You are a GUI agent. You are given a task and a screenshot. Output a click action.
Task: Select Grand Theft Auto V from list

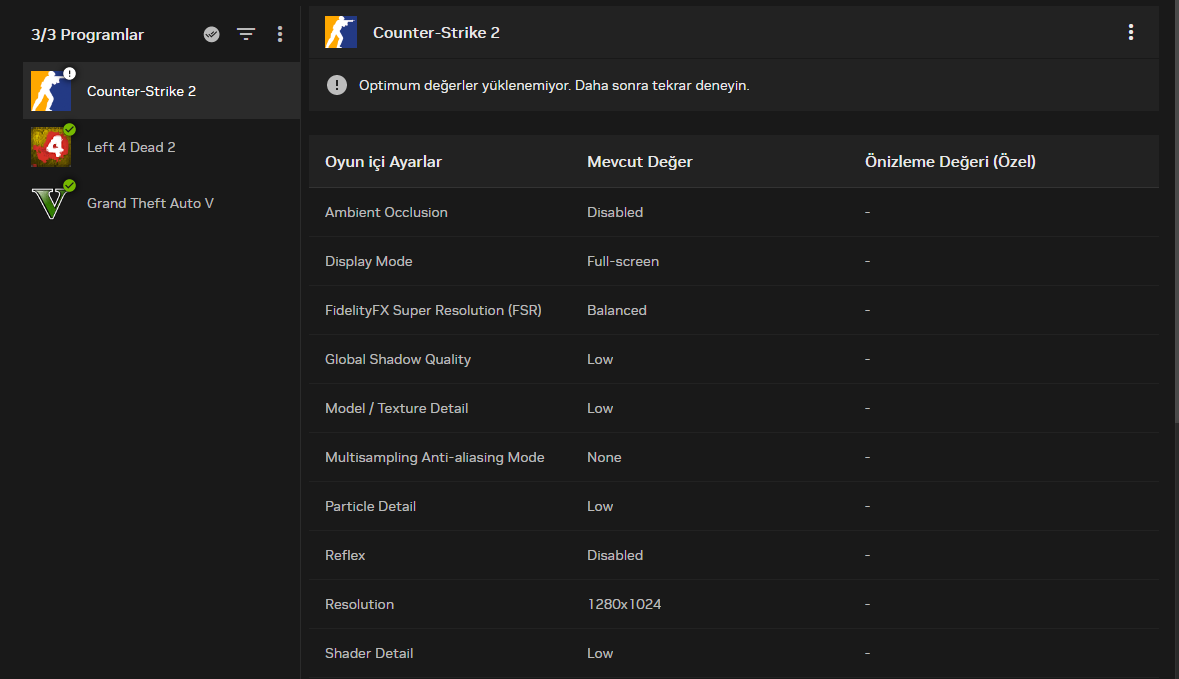tap(150, 203)
